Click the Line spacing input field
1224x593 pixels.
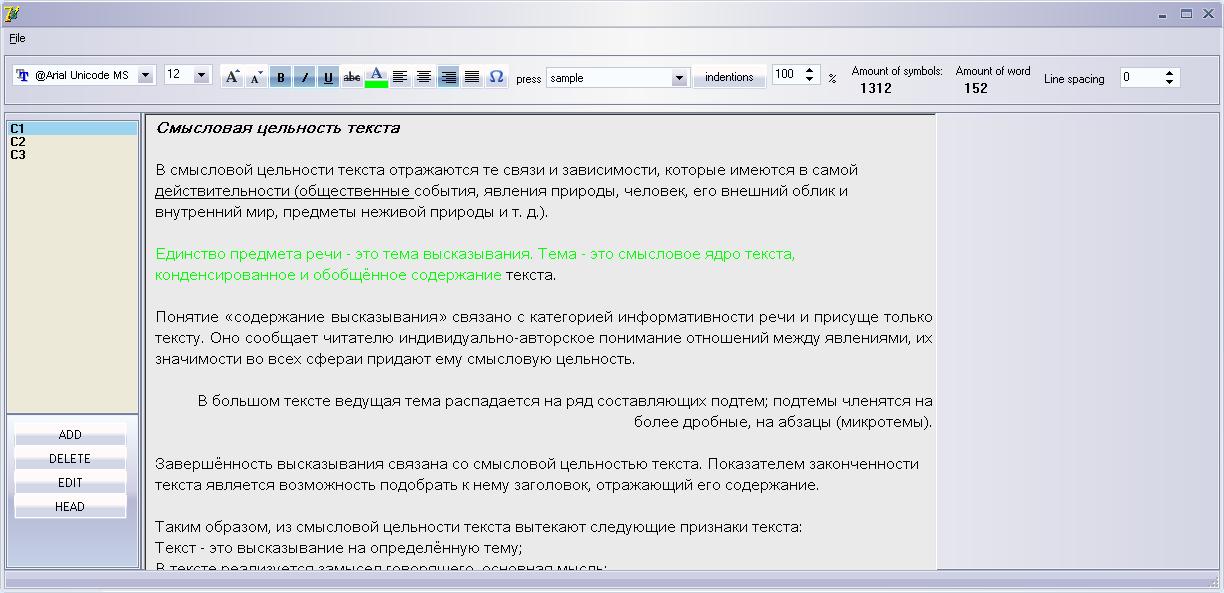1145,75
